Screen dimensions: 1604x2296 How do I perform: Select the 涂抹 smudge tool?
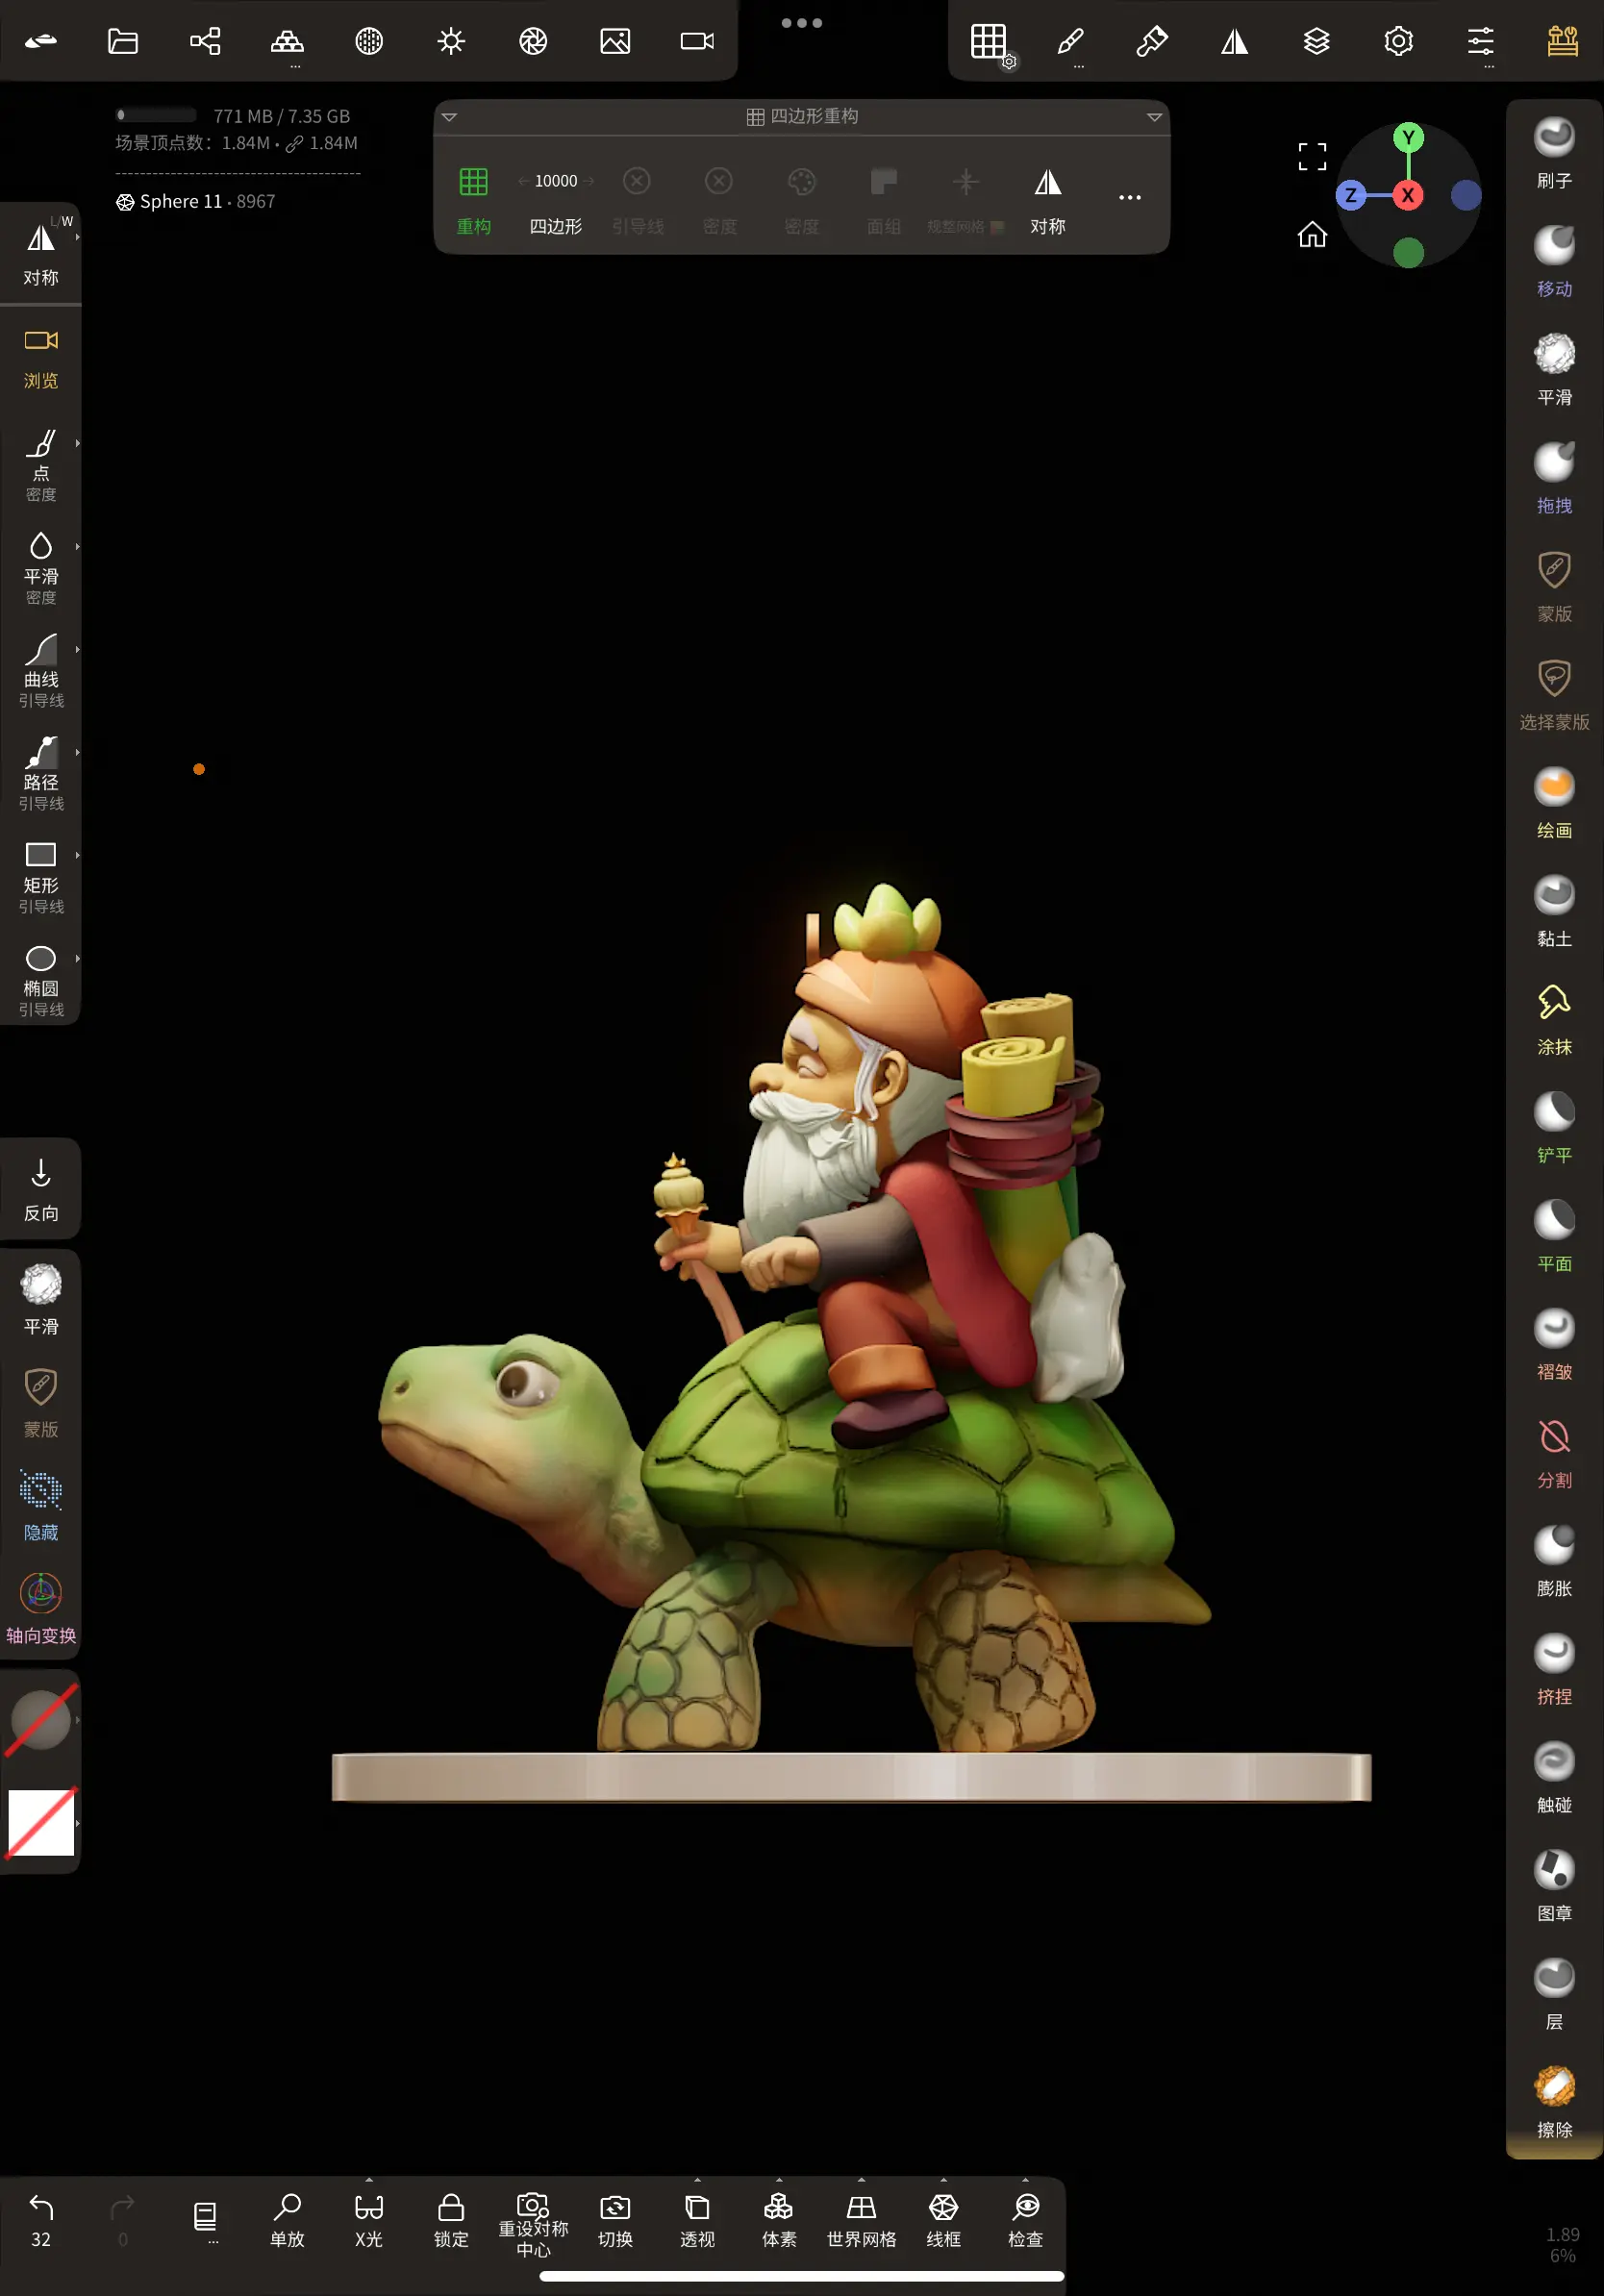click(1554, 1020)
